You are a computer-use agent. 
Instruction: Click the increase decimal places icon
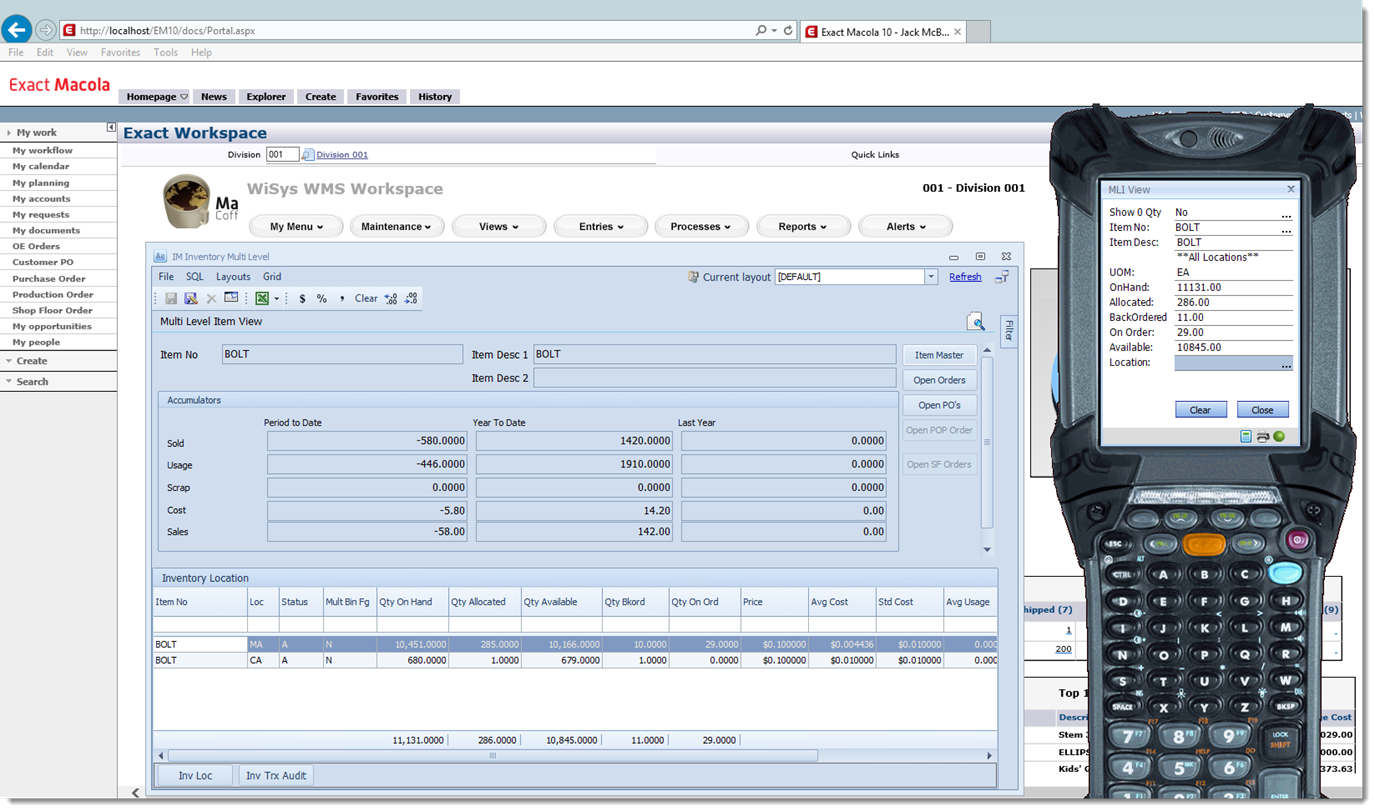390,298
